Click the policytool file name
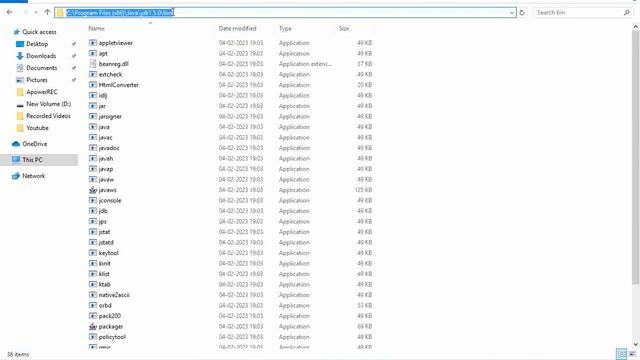Image resolution: width=640 pixels, height=360 pixels. point(112,337)
